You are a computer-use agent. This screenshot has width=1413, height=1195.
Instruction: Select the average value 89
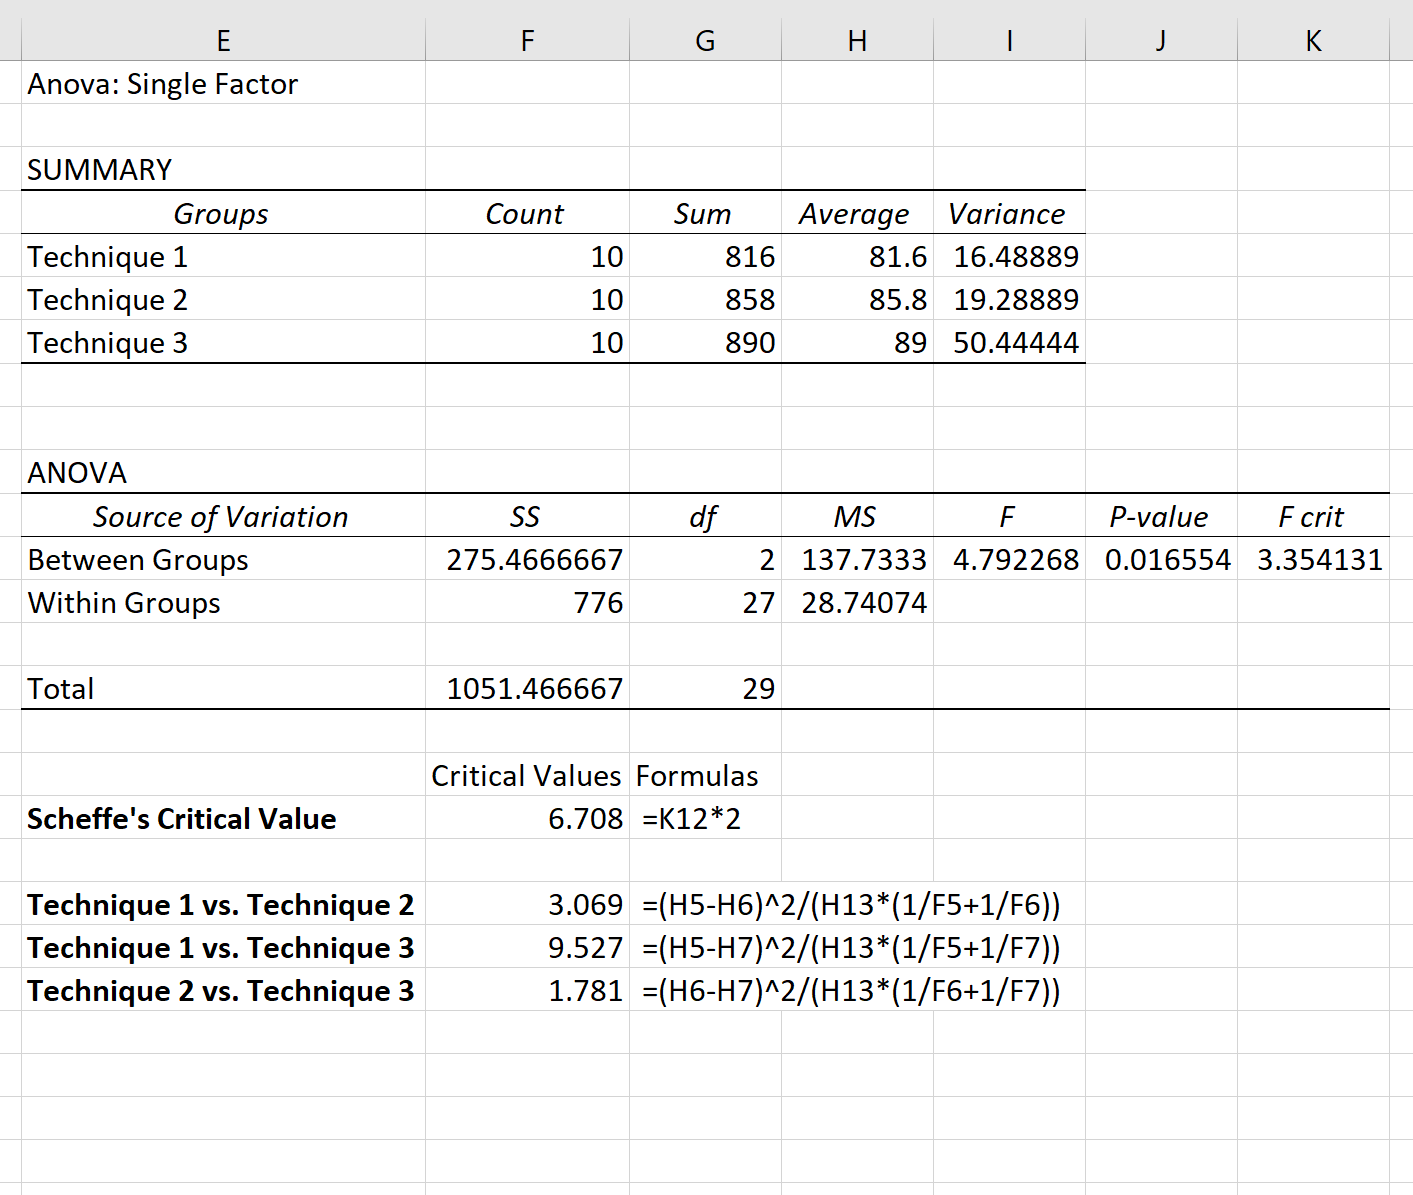click(x=857, y=342)
